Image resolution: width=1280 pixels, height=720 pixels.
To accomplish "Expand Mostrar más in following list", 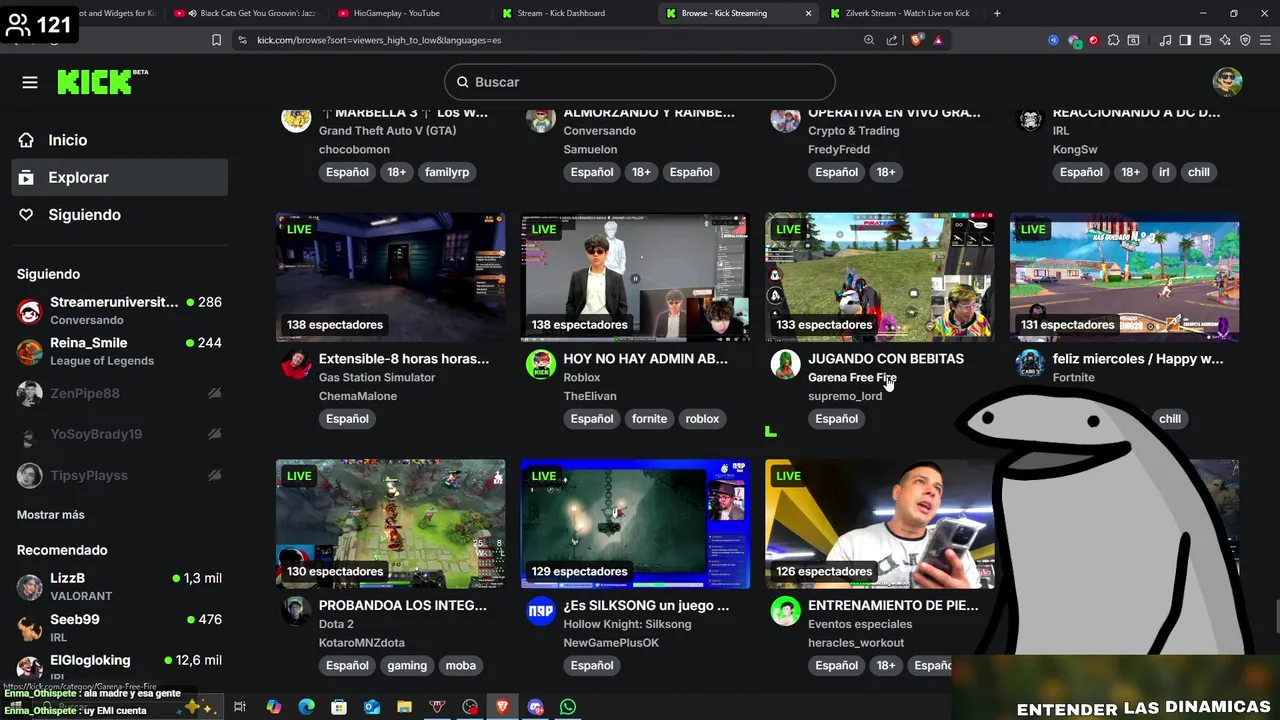I will click(x=51, y=515).
